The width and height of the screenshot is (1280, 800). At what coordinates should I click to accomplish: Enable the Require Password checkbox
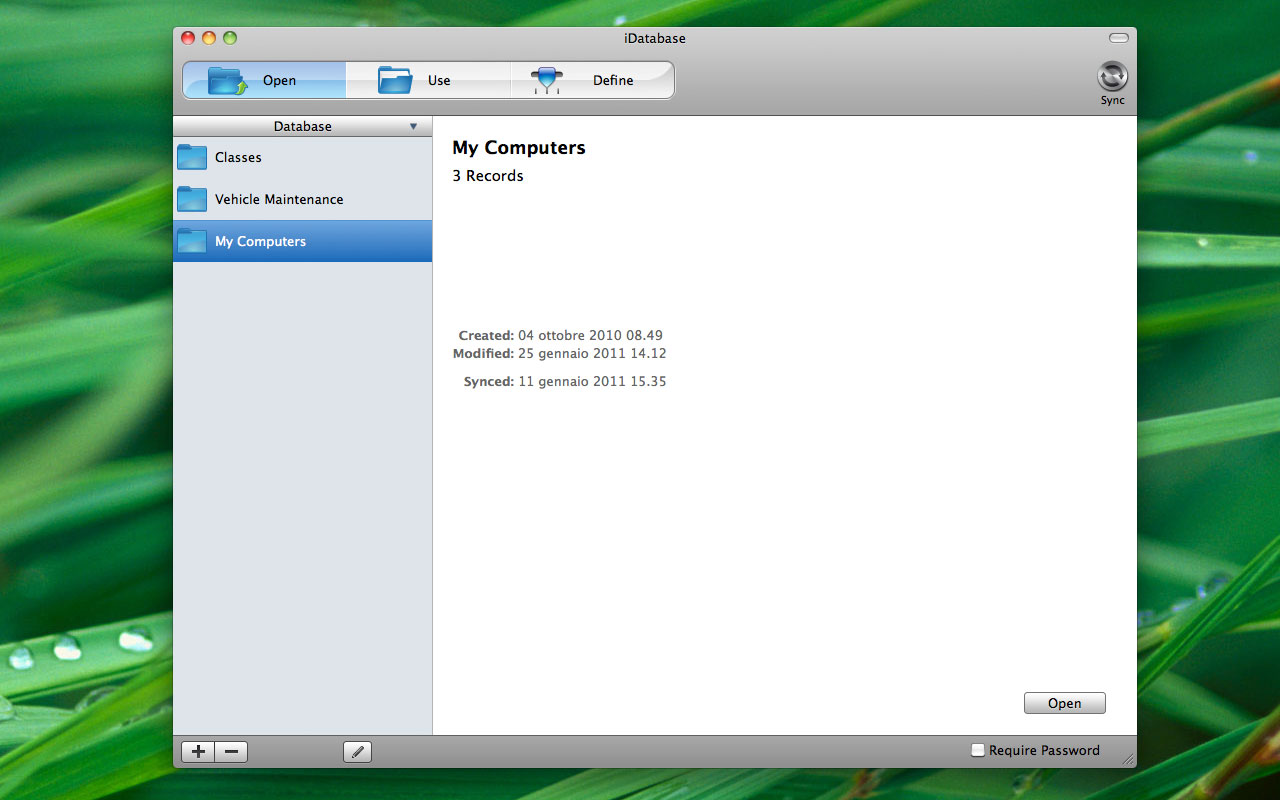pyautogui.click(x=978, y=750)
